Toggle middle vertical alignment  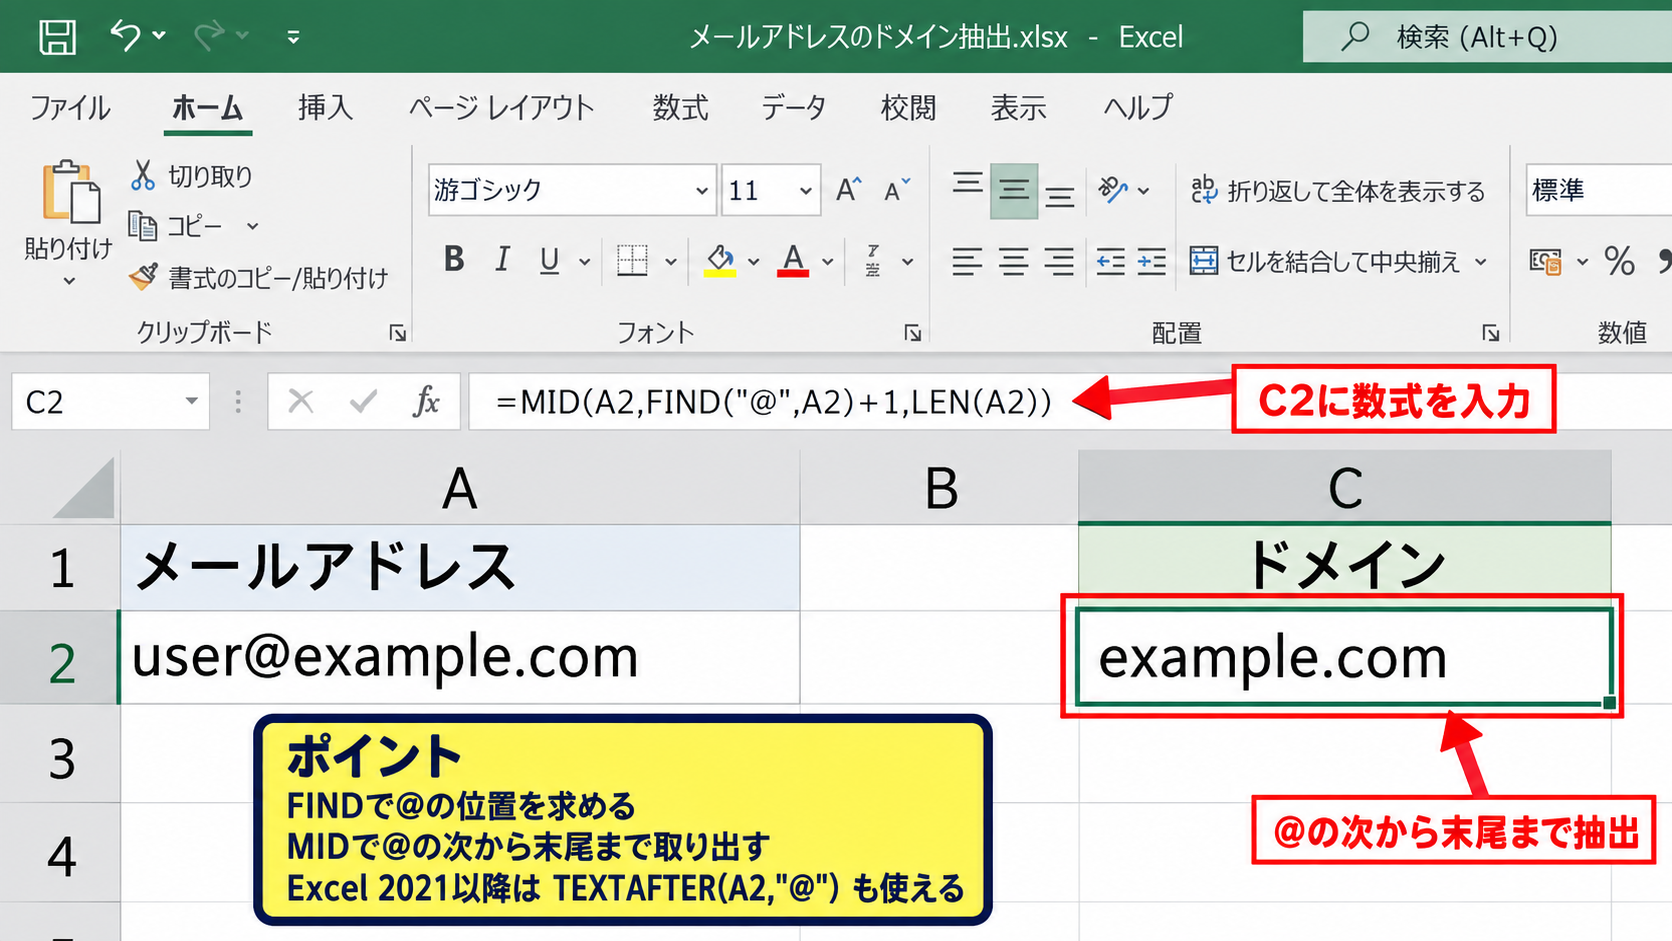pos(1014,191)
